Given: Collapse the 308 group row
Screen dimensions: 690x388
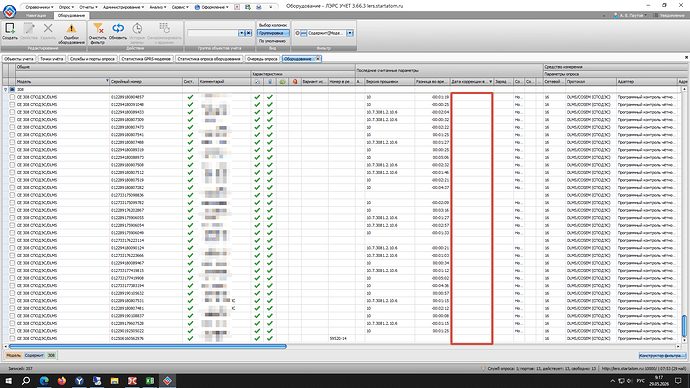Looking at the screenshot, I should coord(6,89).
